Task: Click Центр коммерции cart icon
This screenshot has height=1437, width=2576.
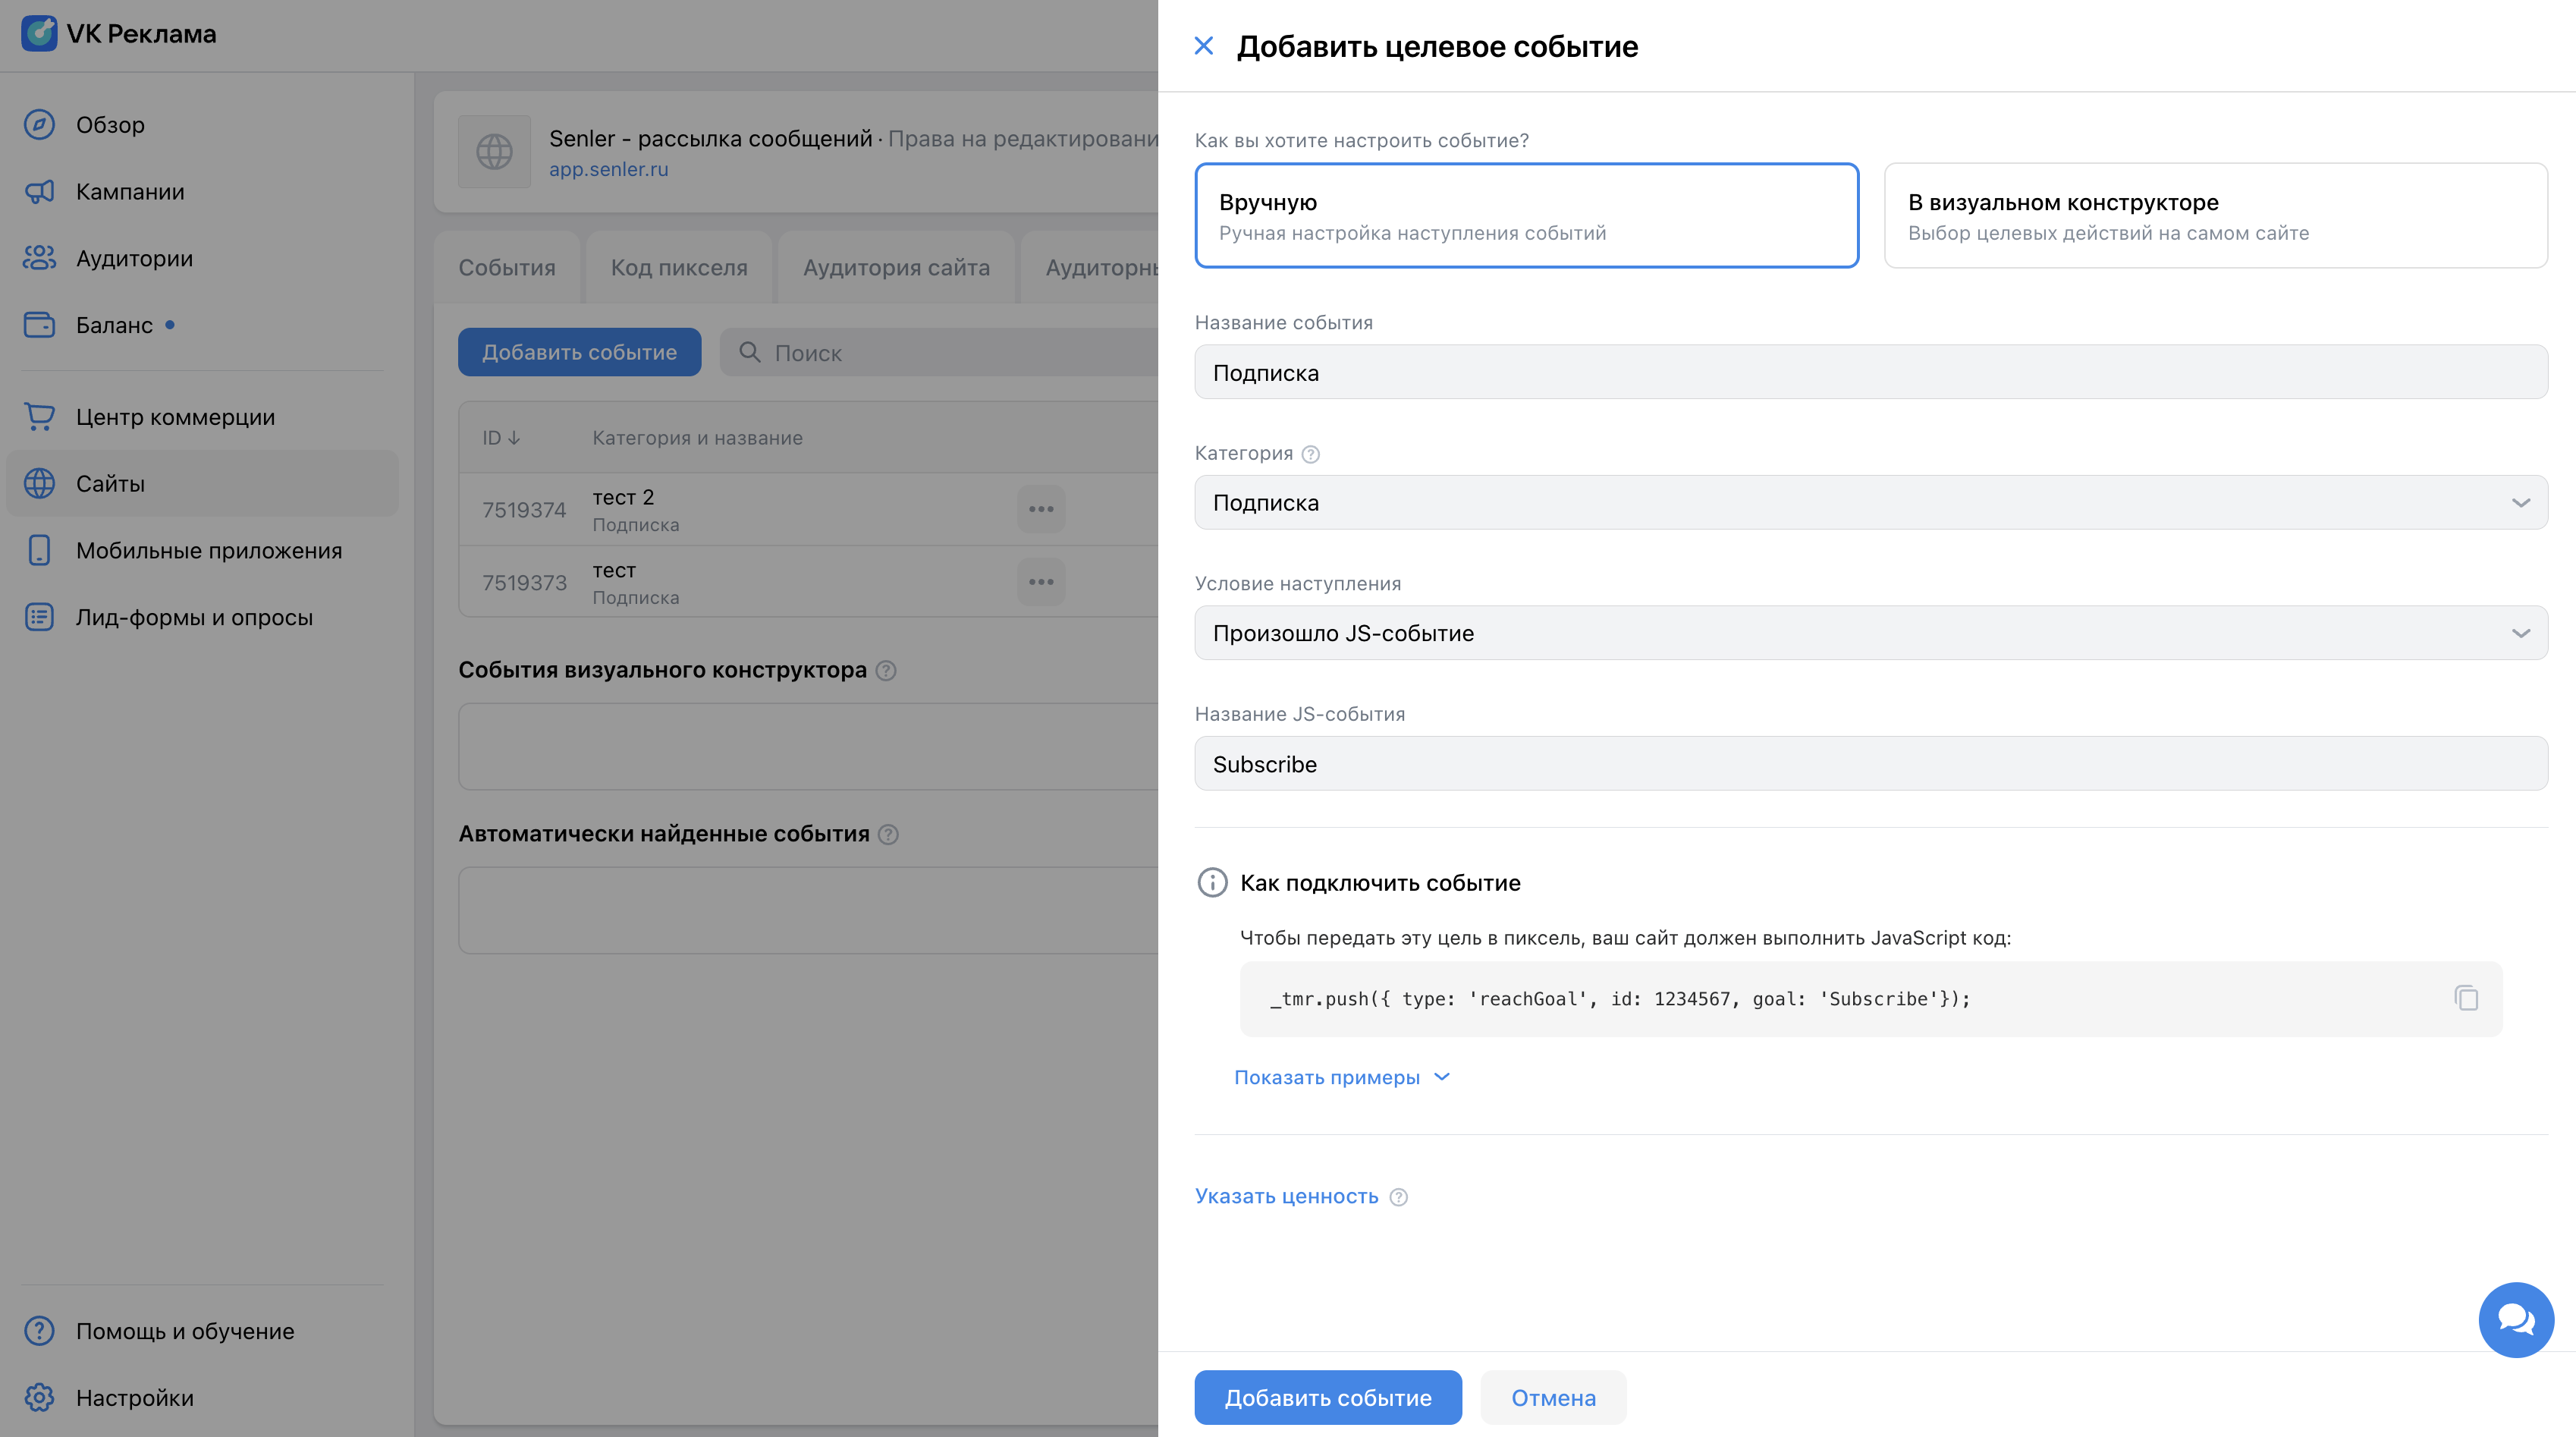Action: (39, 417)
